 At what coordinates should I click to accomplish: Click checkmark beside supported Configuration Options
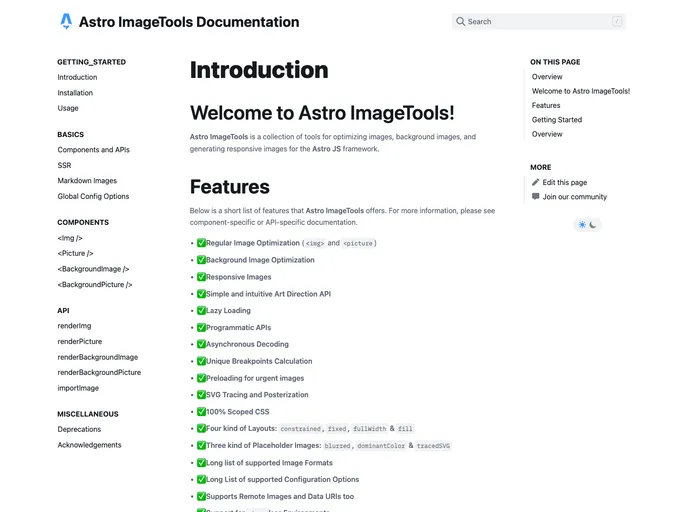pos(201,479)
